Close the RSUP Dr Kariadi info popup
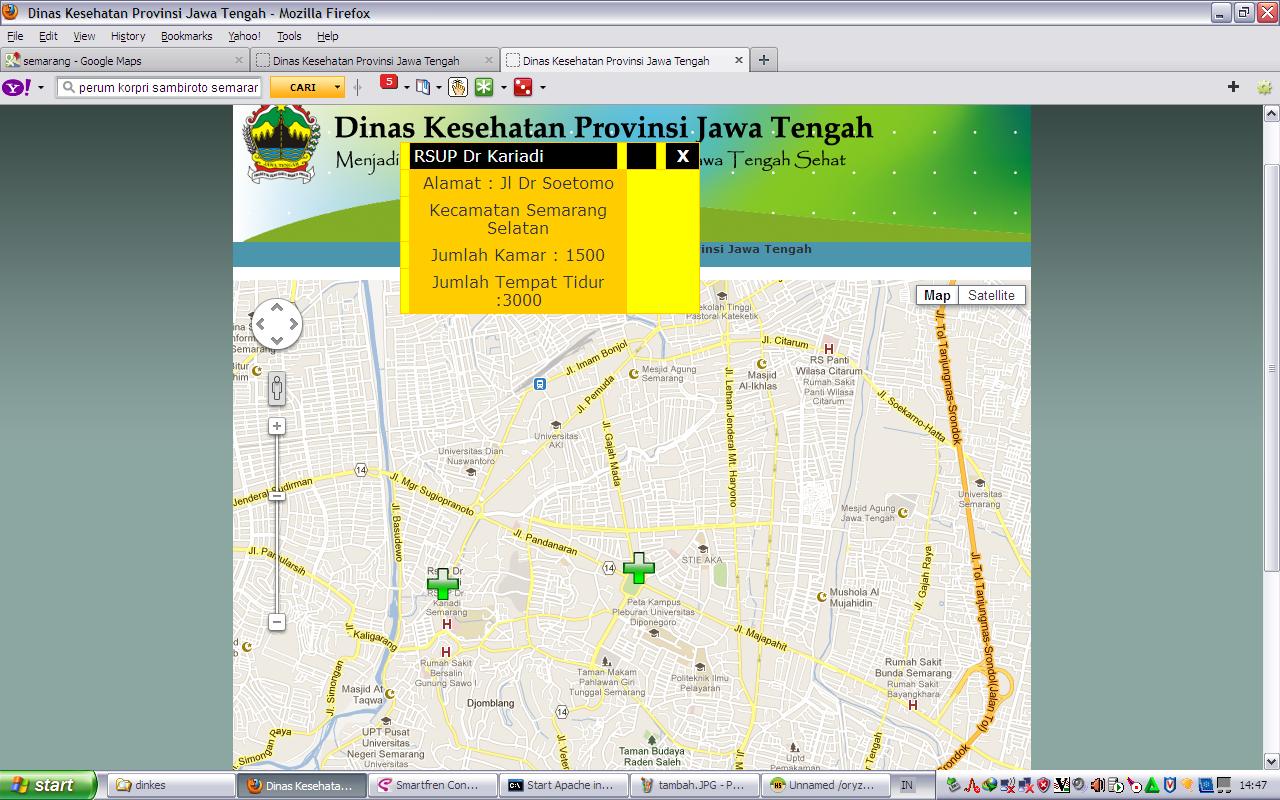Viewport: 1280px width, 800px height. point(682,156)
